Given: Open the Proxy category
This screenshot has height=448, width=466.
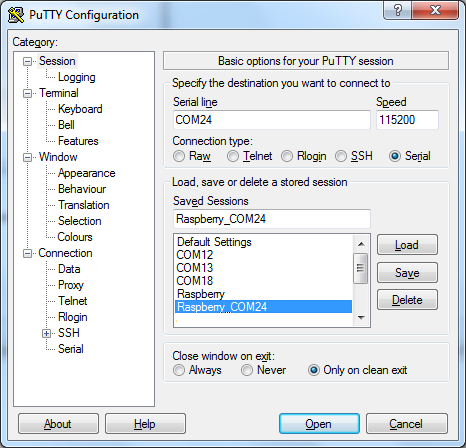Looking at the screenshot, I should click(x=71, y=285).
